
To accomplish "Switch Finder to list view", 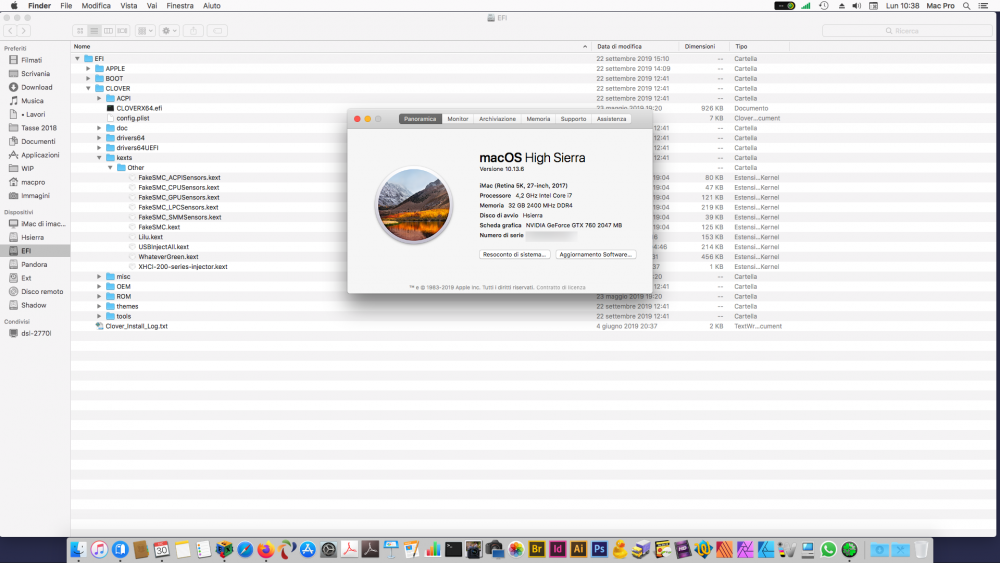I will (x=94, y=31).
